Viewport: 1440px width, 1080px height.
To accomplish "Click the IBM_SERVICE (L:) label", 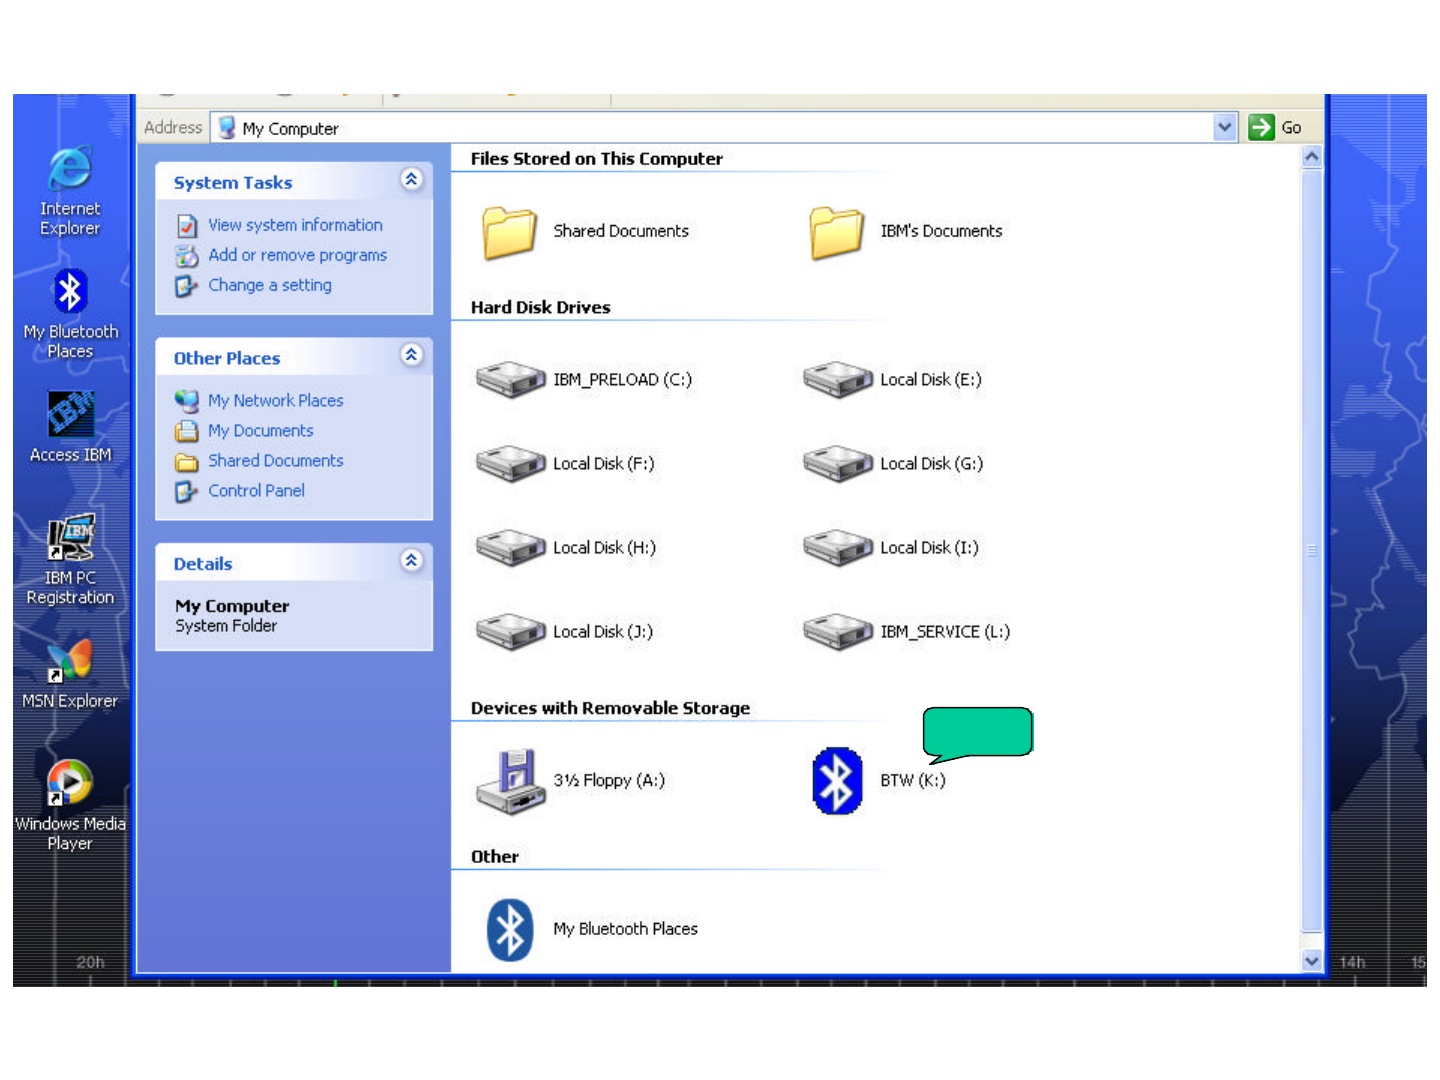I will click(945, 632).
